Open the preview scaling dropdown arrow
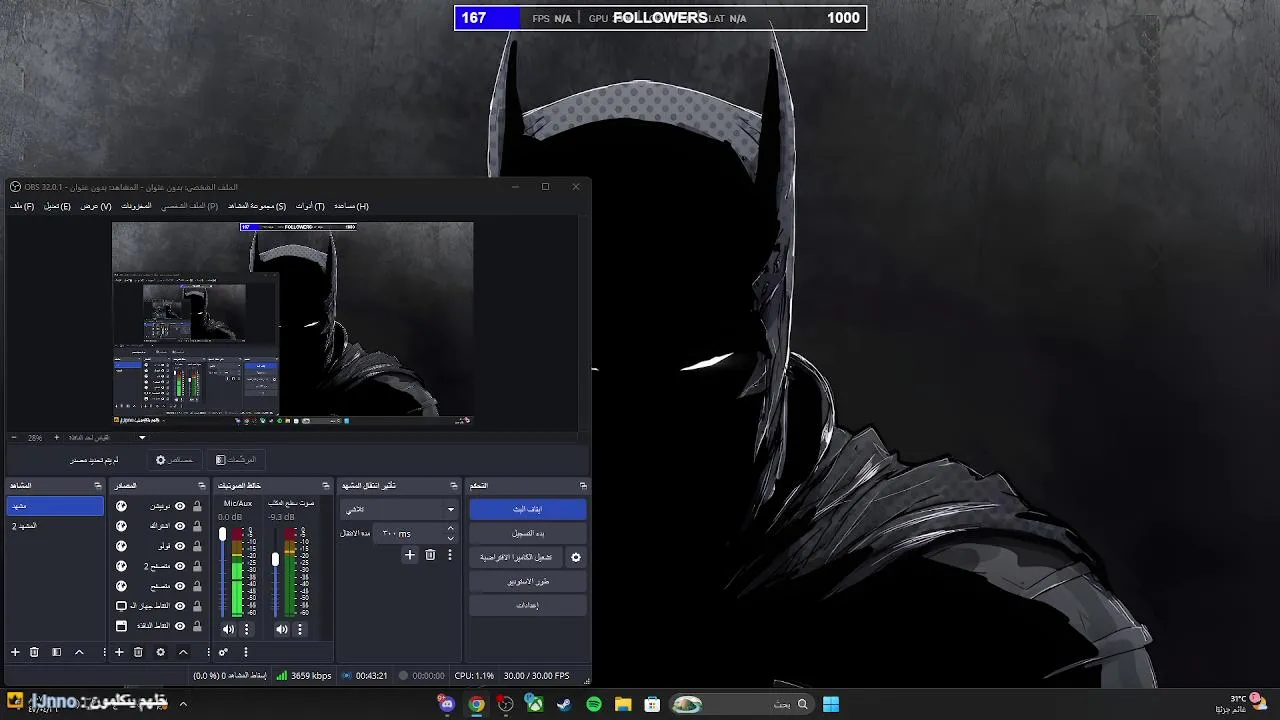1280x720 pixels. (142, 438)
